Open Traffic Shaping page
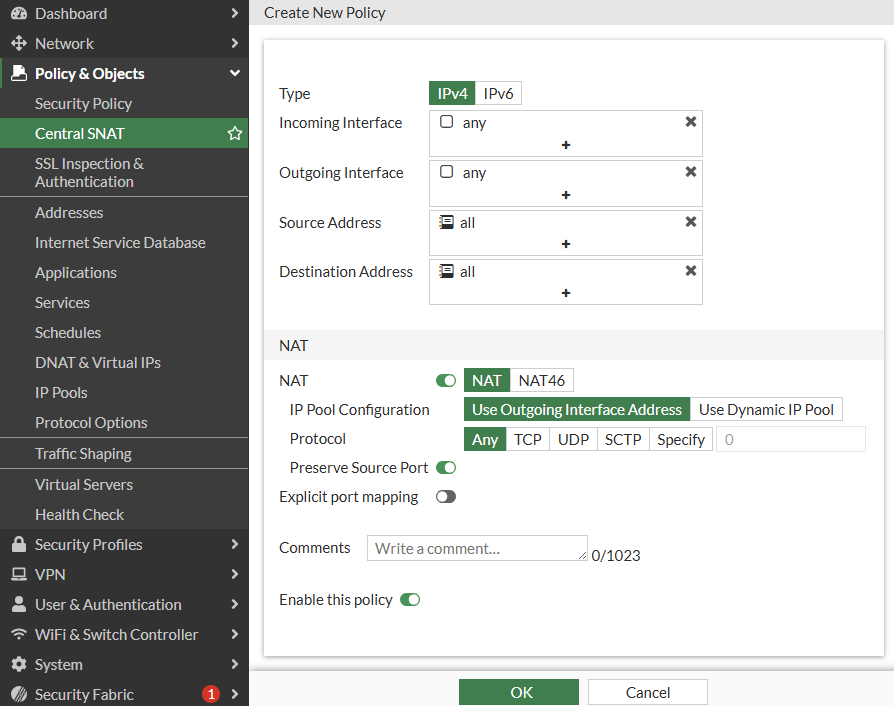The height and width of the screenshot is (706, 894). click(124, 453)
